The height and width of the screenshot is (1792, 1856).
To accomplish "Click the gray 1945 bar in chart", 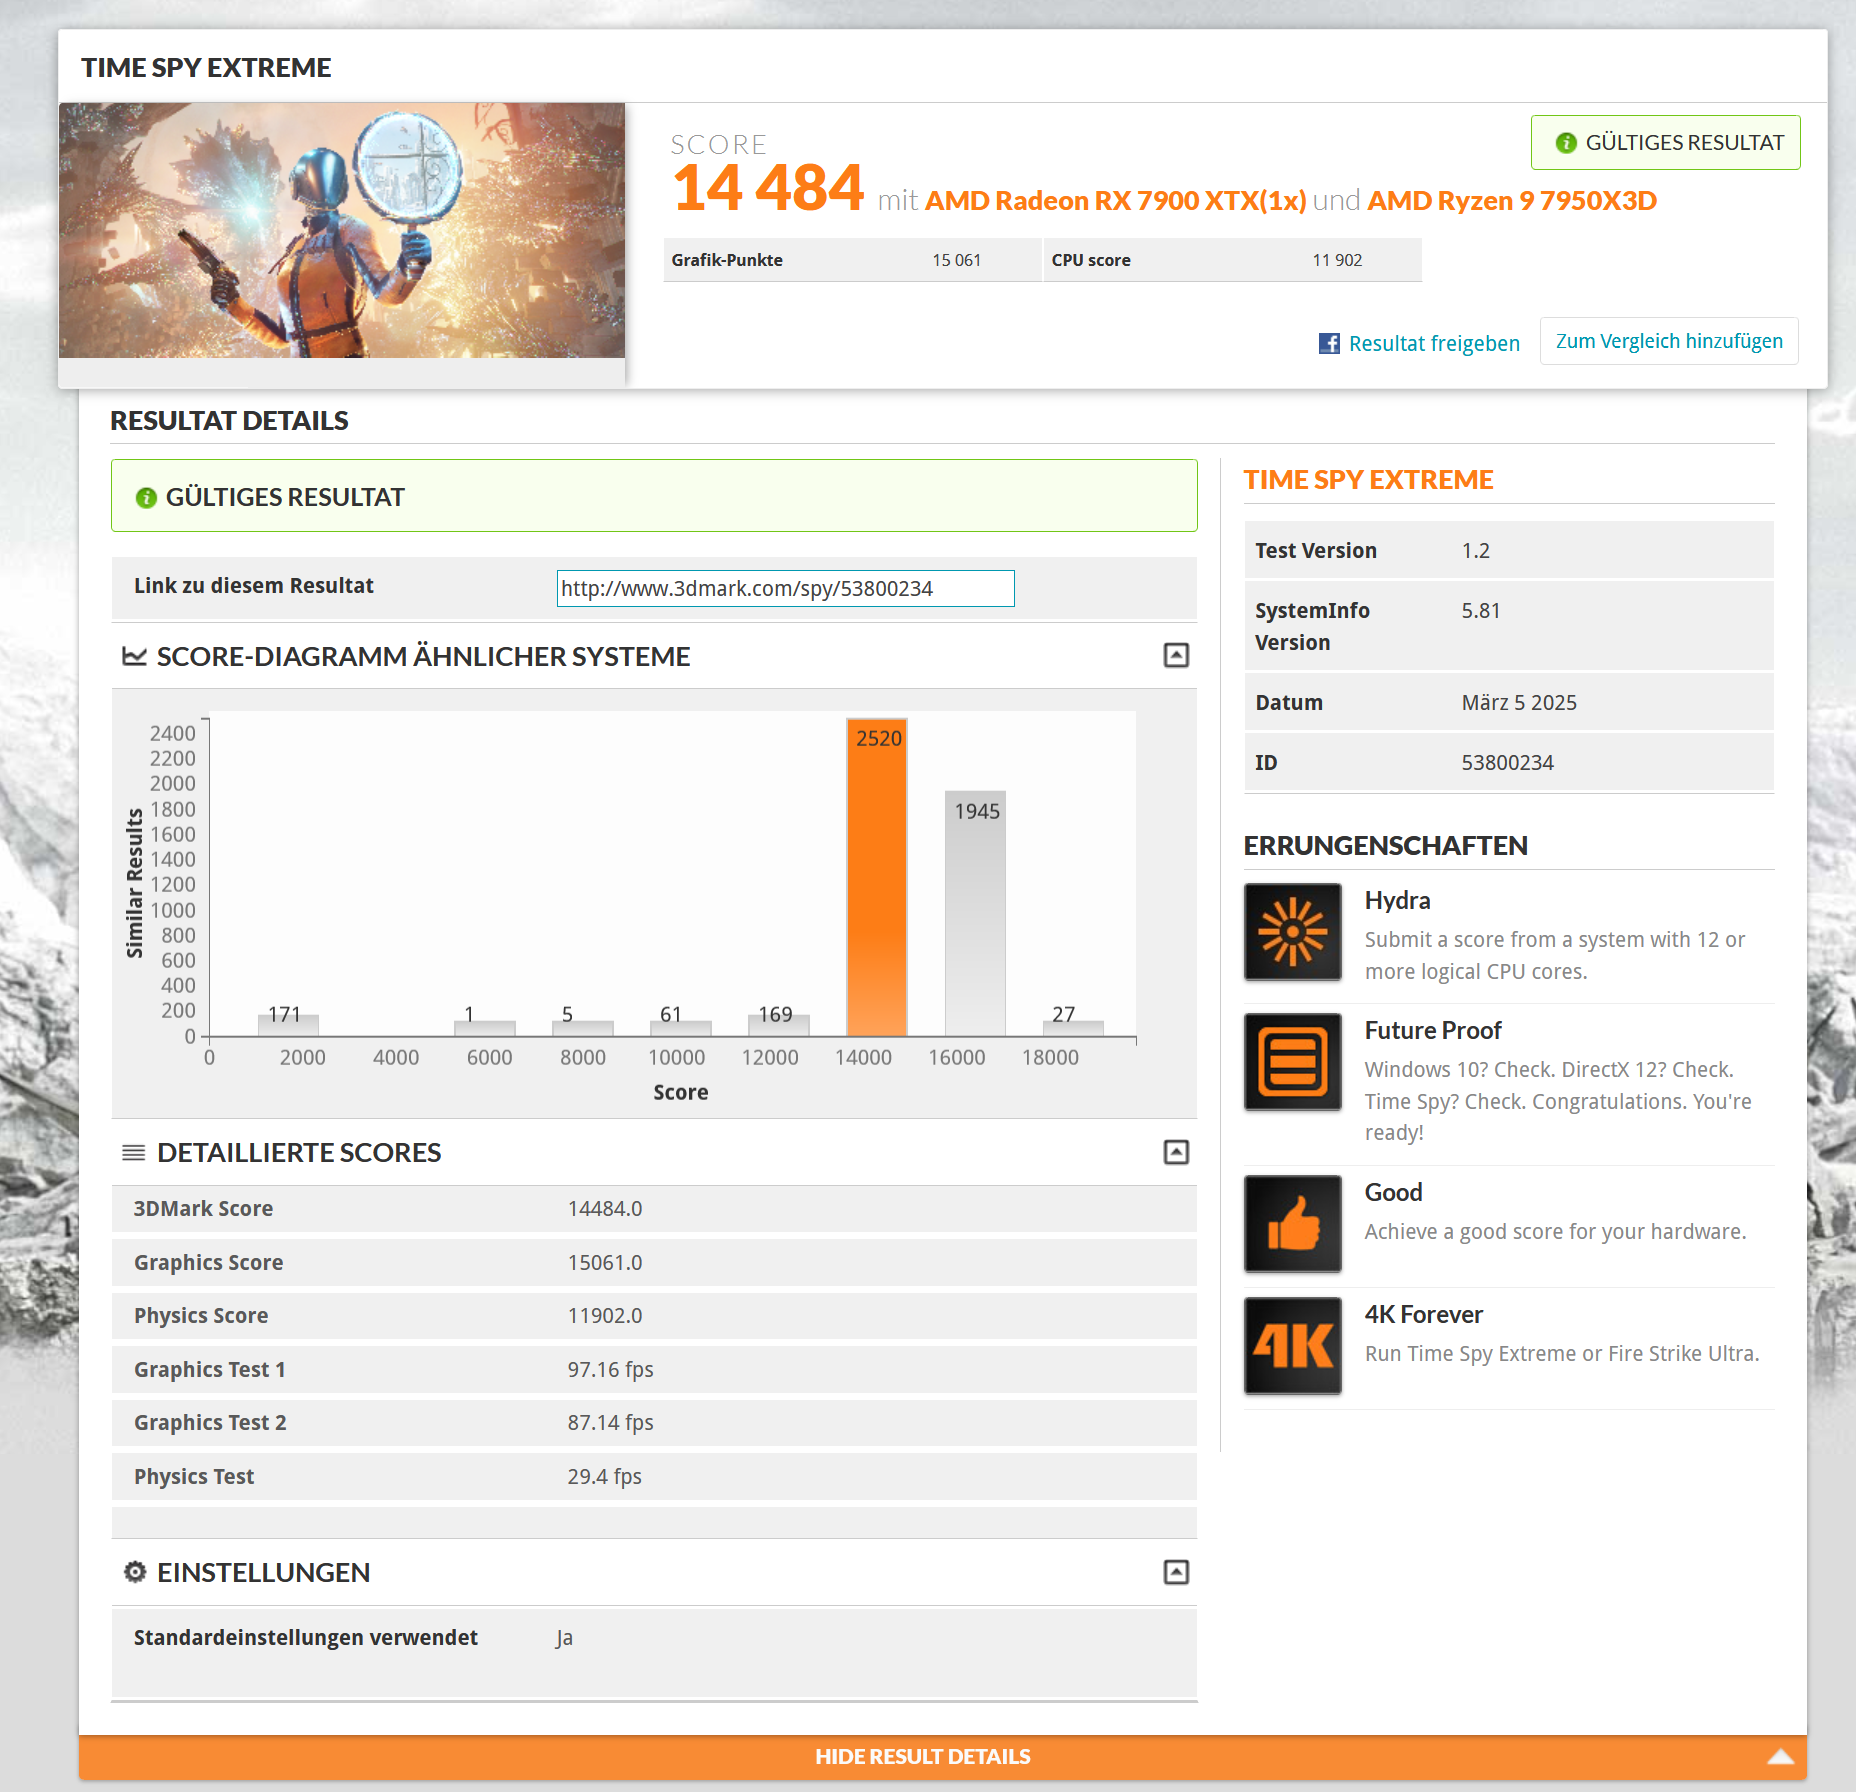I will pos(975,914).
